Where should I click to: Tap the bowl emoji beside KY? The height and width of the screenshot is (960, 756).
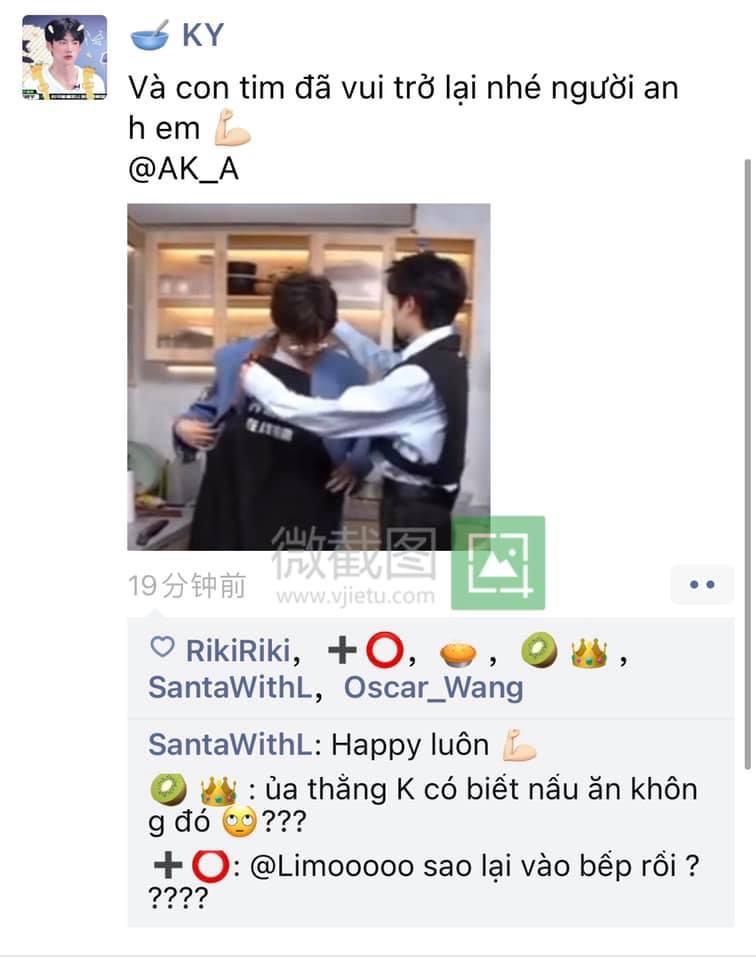(x=151, y=36)
